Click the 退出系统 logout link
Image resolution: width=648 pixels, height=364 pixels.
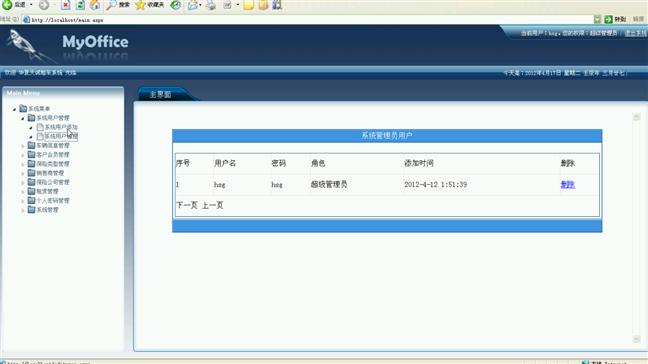click(636, 33)
